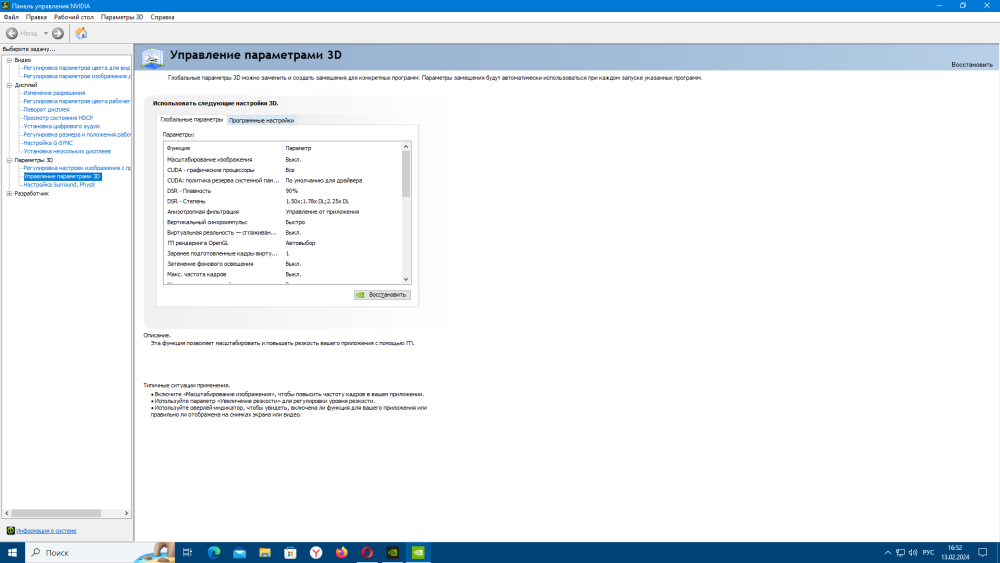Click the Back arrow toolbar icon
The image size is (1000, 563).
pos(11,33)
